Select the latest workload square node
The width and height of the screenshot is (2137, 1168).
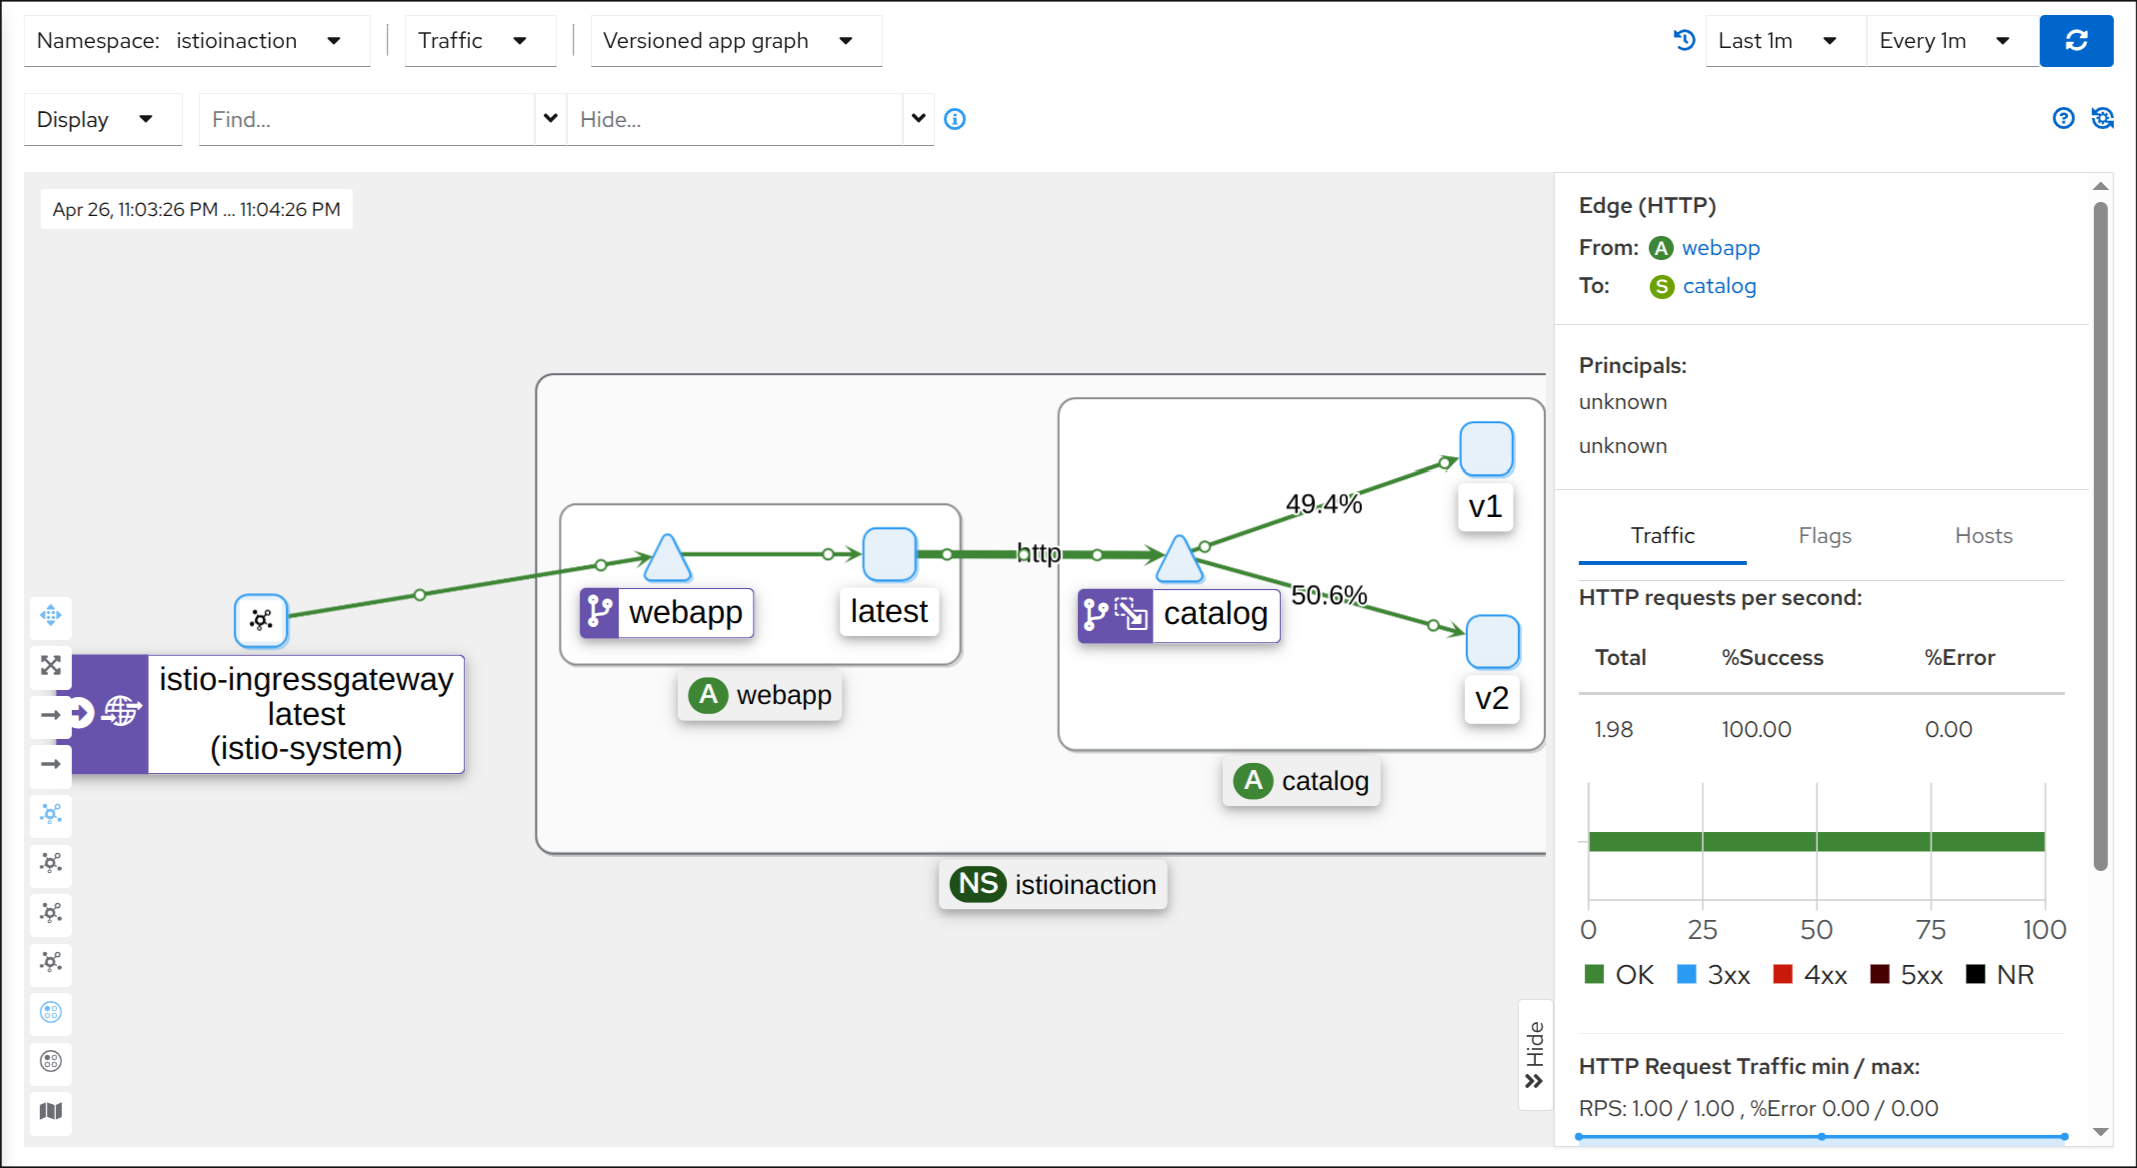point(889,554)
